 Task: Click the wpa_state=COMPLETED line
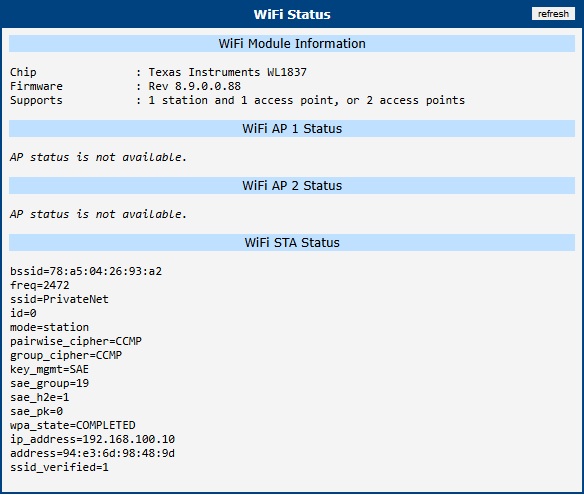click(x=73, y=425)
